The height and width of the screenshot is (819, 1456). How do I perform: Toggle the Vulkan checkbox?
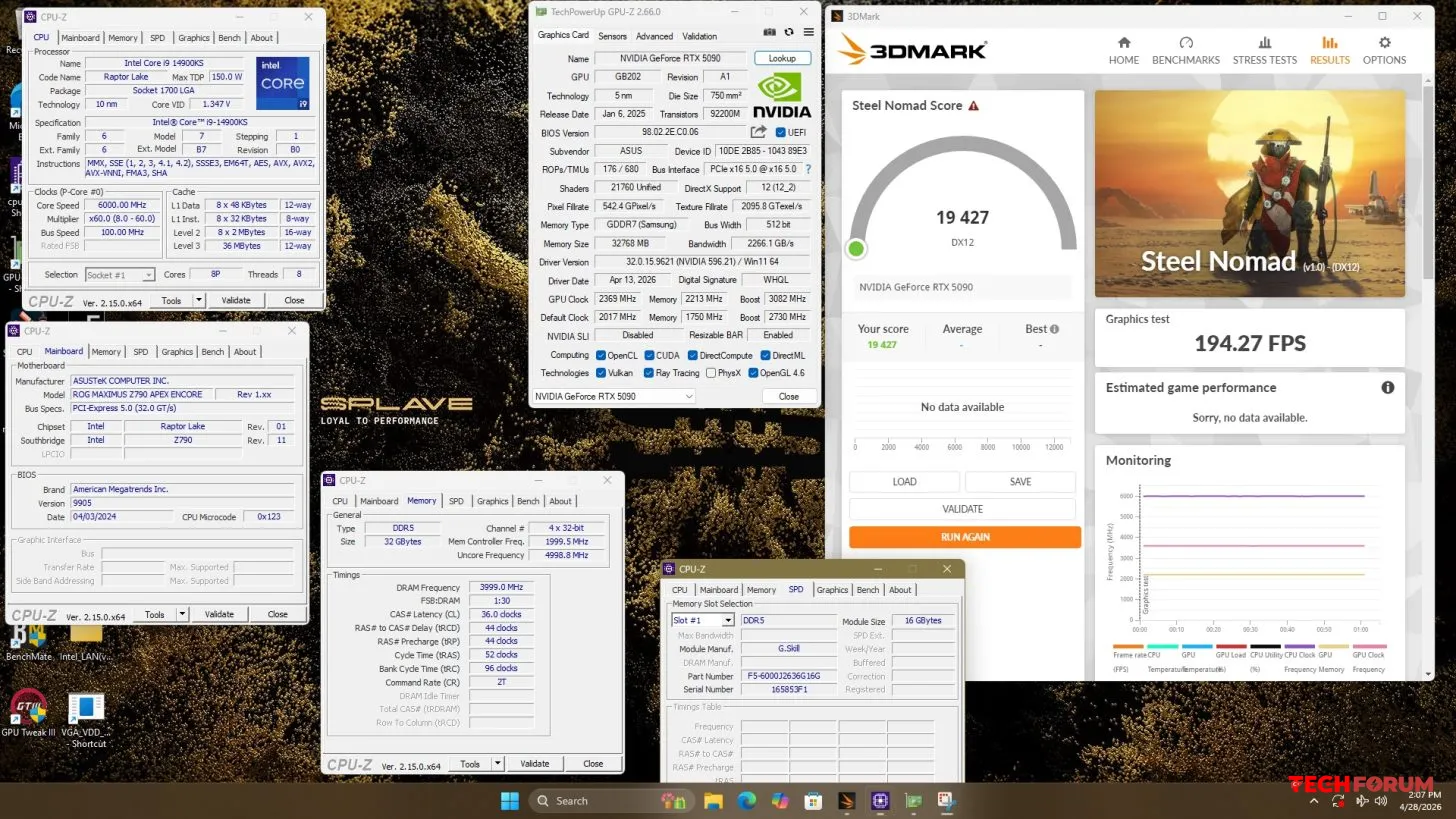[601, 373]
